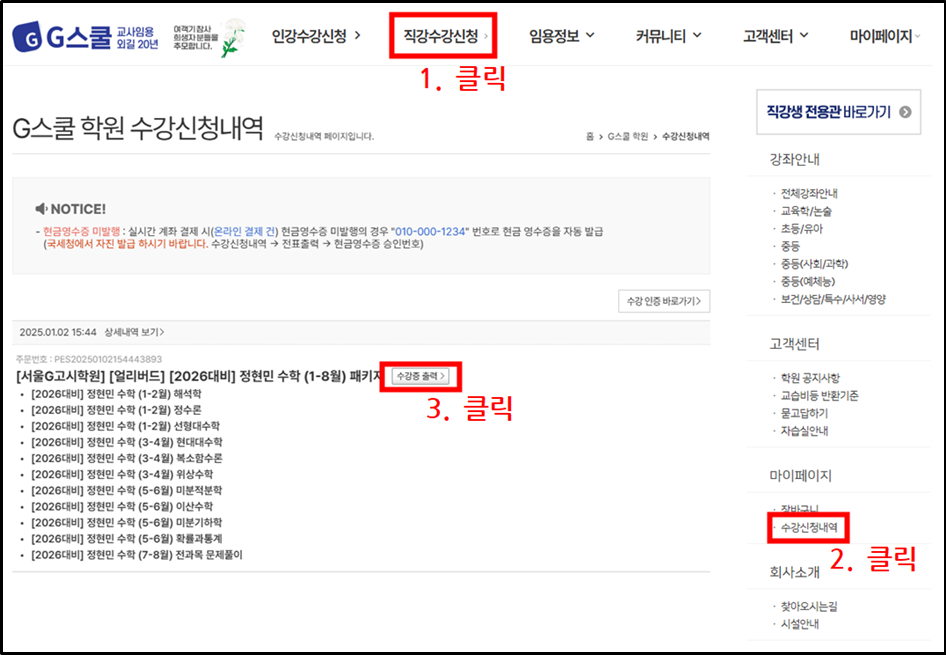946x655 pixels.
Task: Click the G스쿨 logo
Action: tap(84, 37)
